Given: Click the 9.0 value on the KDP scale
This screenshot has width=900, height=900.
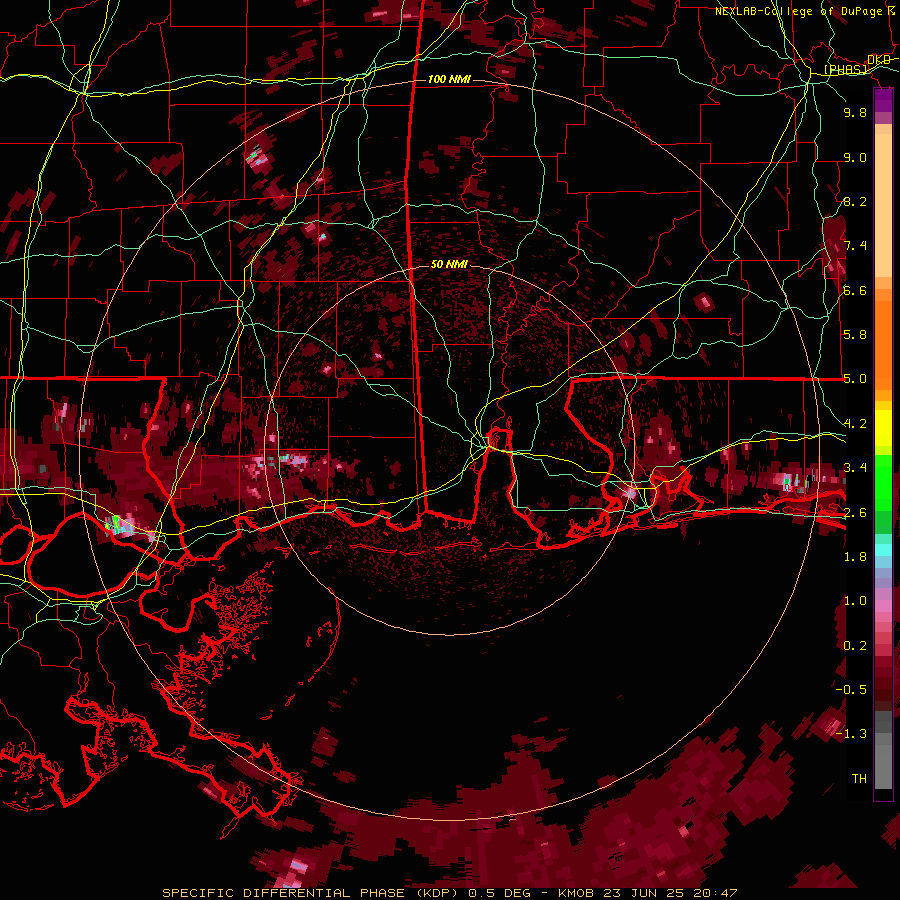Looking at the screenshot, I should [855, 157].
